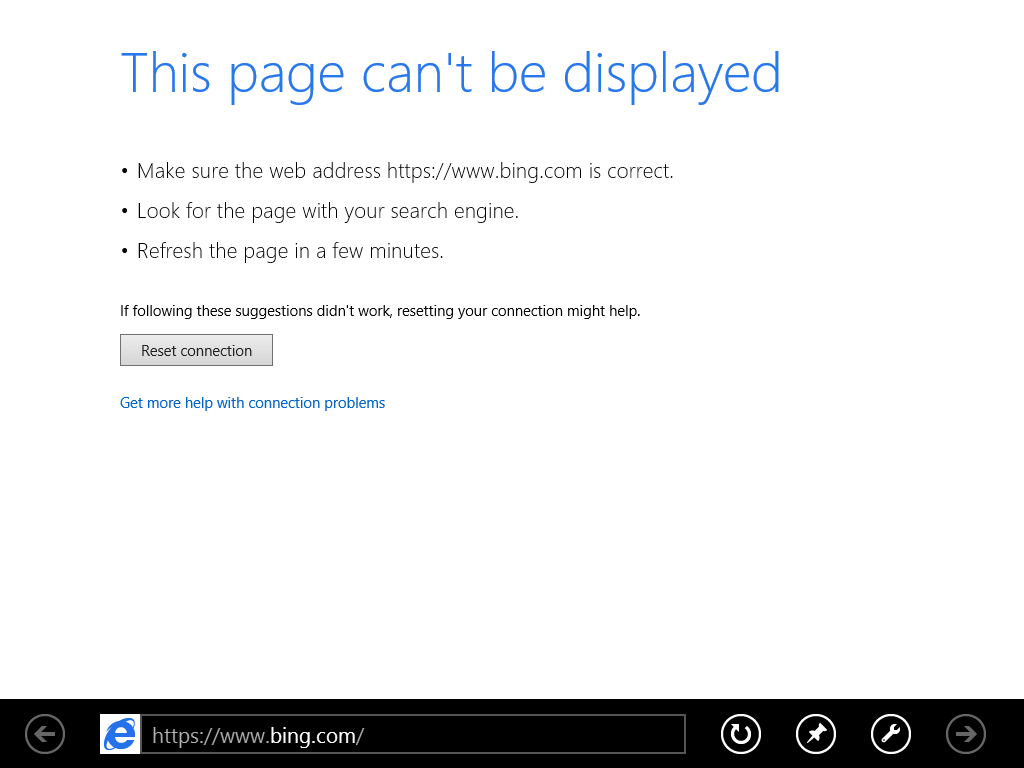Click the Internet Explorer site icon
Image resolution: width=1024 pixels, height=768 pixels.
point(120,734)
